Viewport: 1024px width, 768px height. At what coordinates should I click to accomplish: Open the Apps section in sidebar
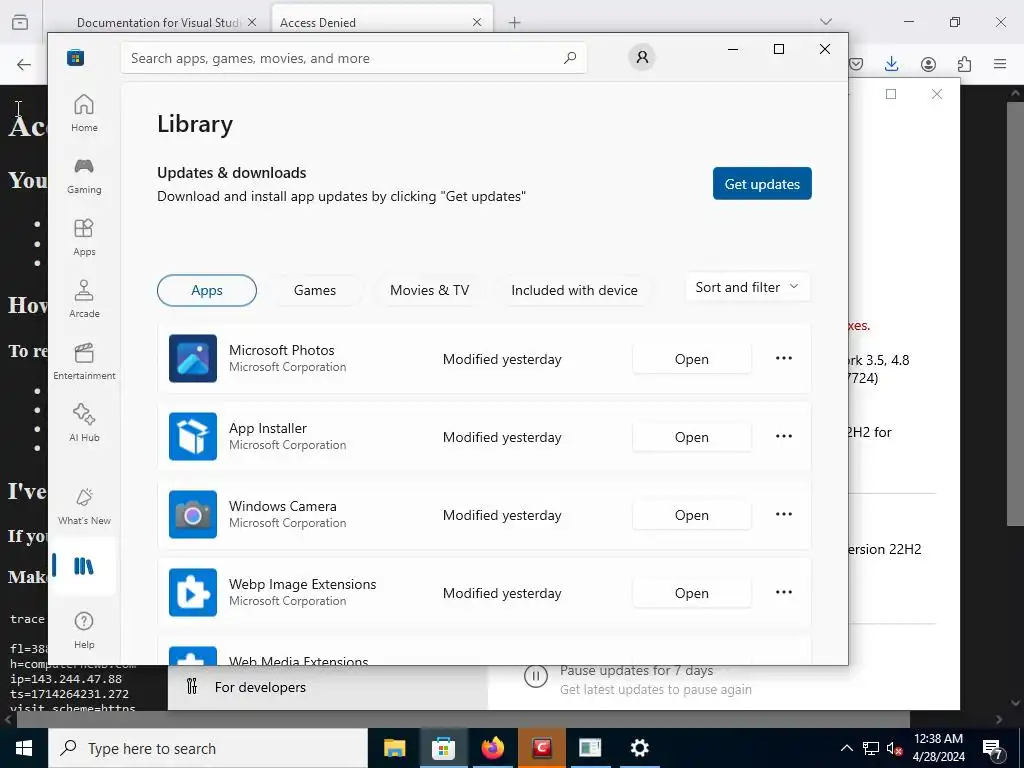click(84, 238)
